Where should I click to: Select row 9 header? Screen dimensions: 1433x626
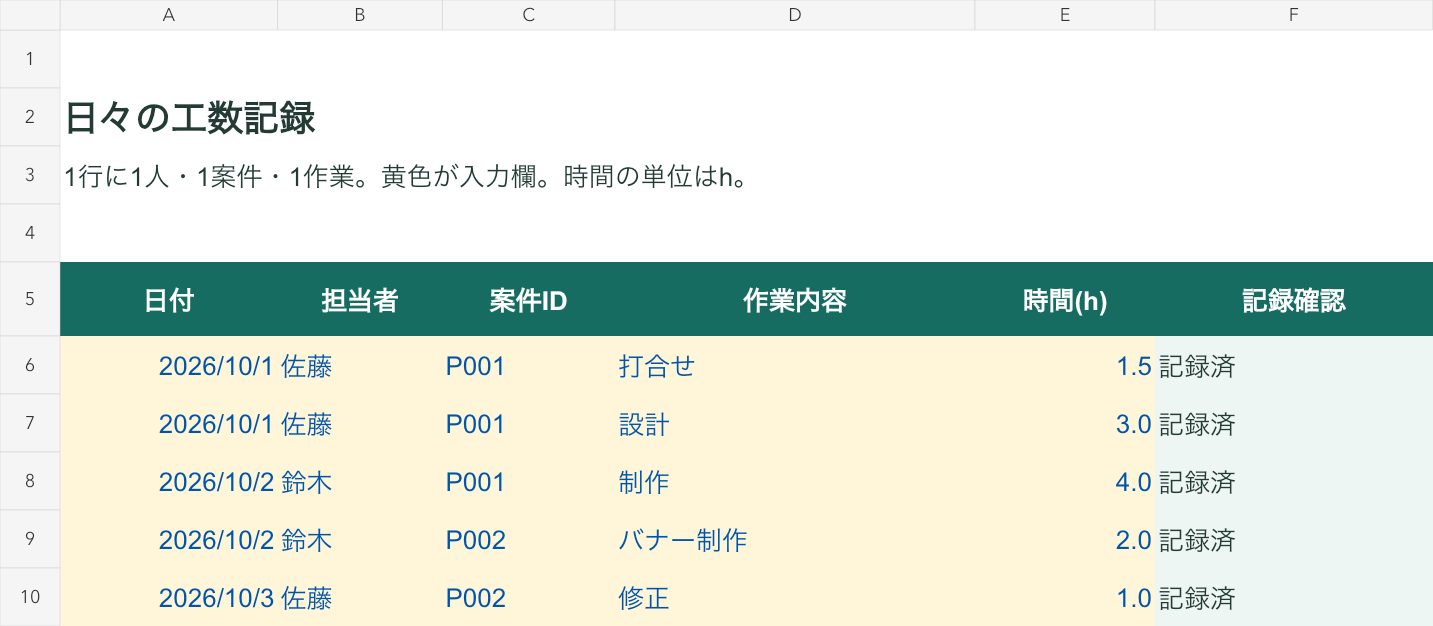click(x=30, y=539)
